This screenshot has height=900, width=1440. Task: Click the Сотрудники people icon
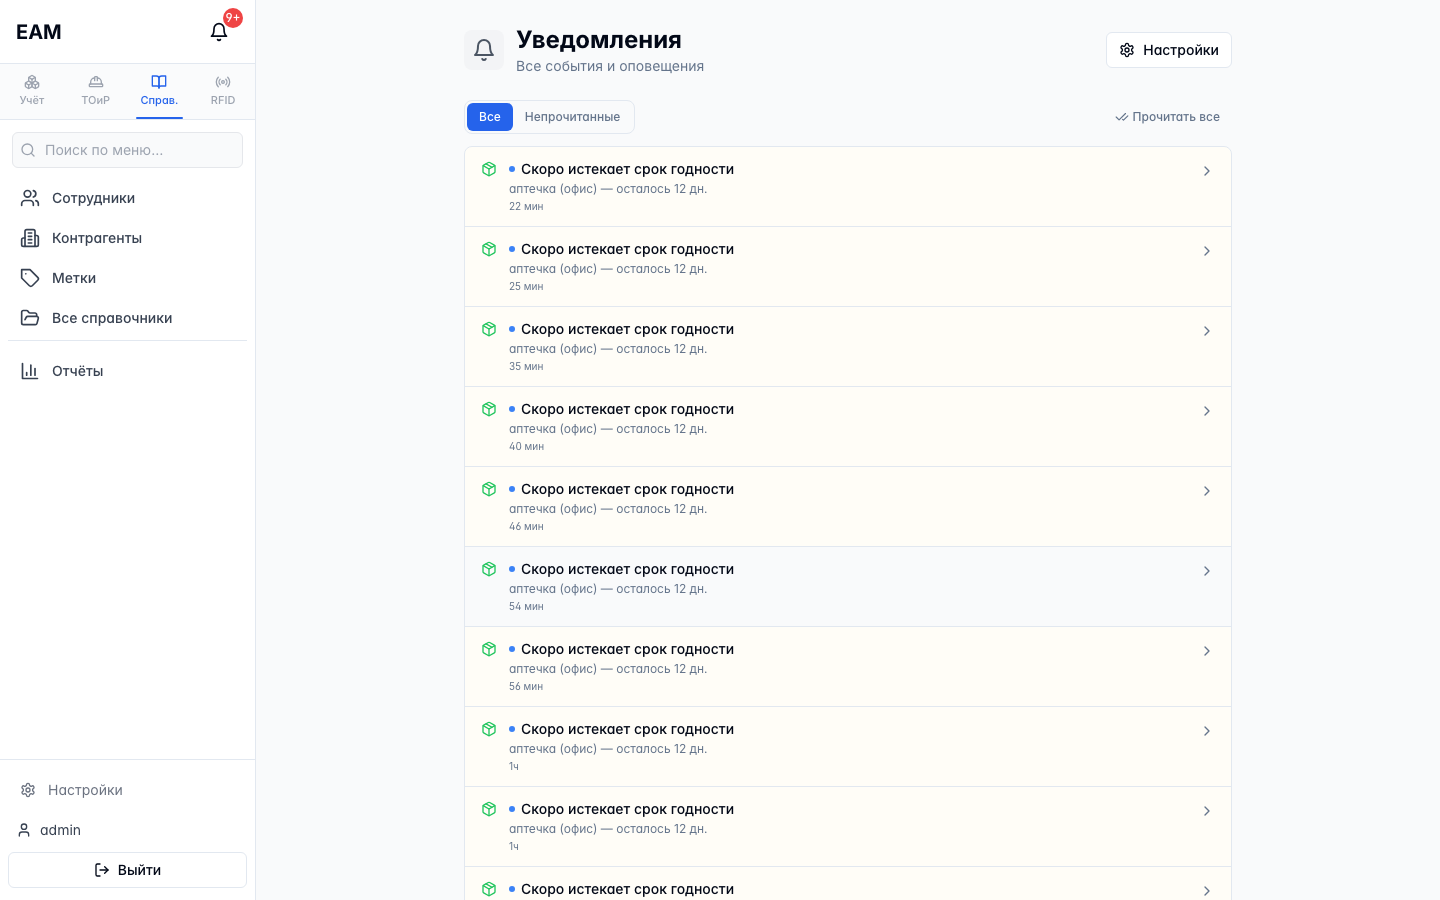[30, 198]
